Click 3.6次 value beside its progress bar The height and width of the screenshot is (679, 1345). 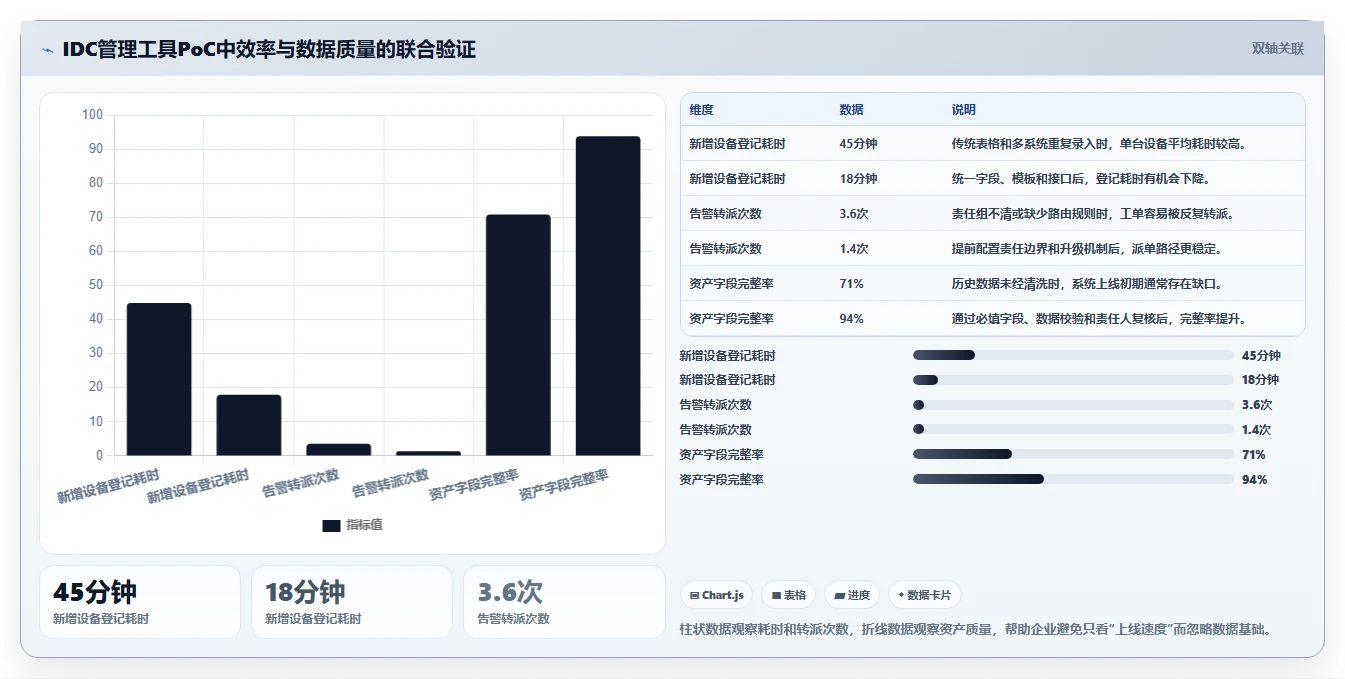tap(1257, 405)
